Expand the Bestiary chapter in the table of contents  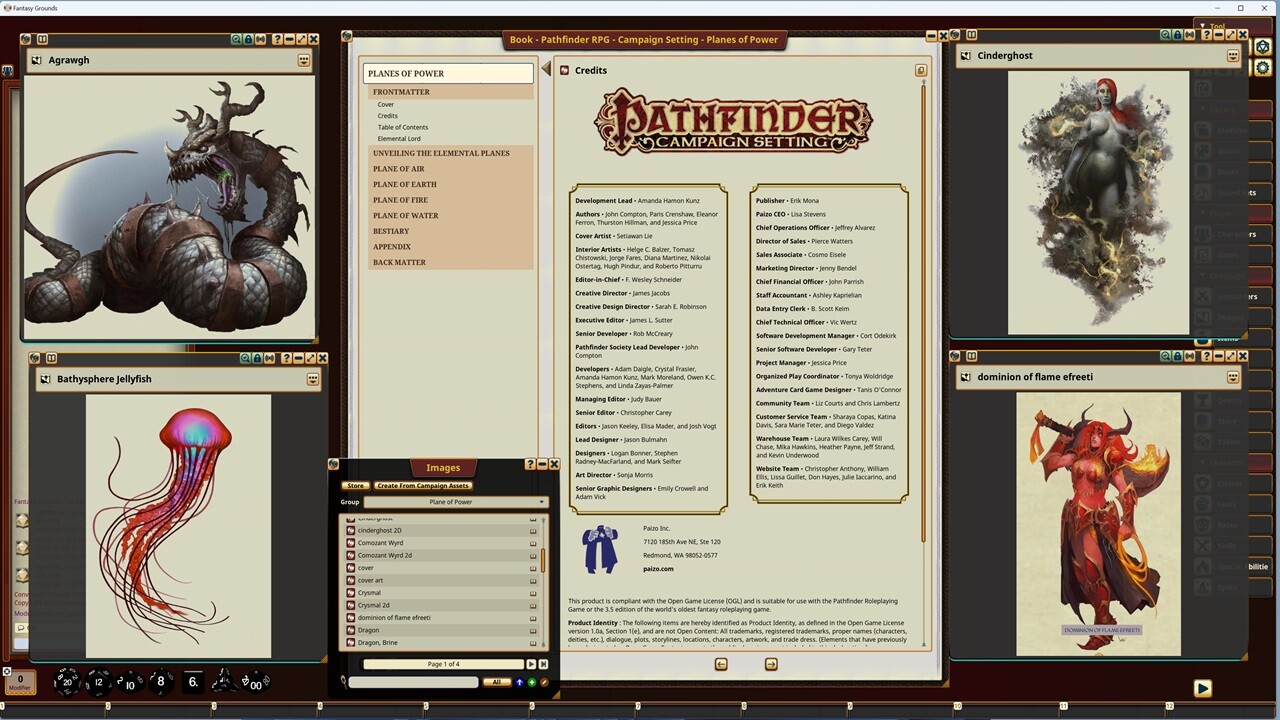point(391,231)
